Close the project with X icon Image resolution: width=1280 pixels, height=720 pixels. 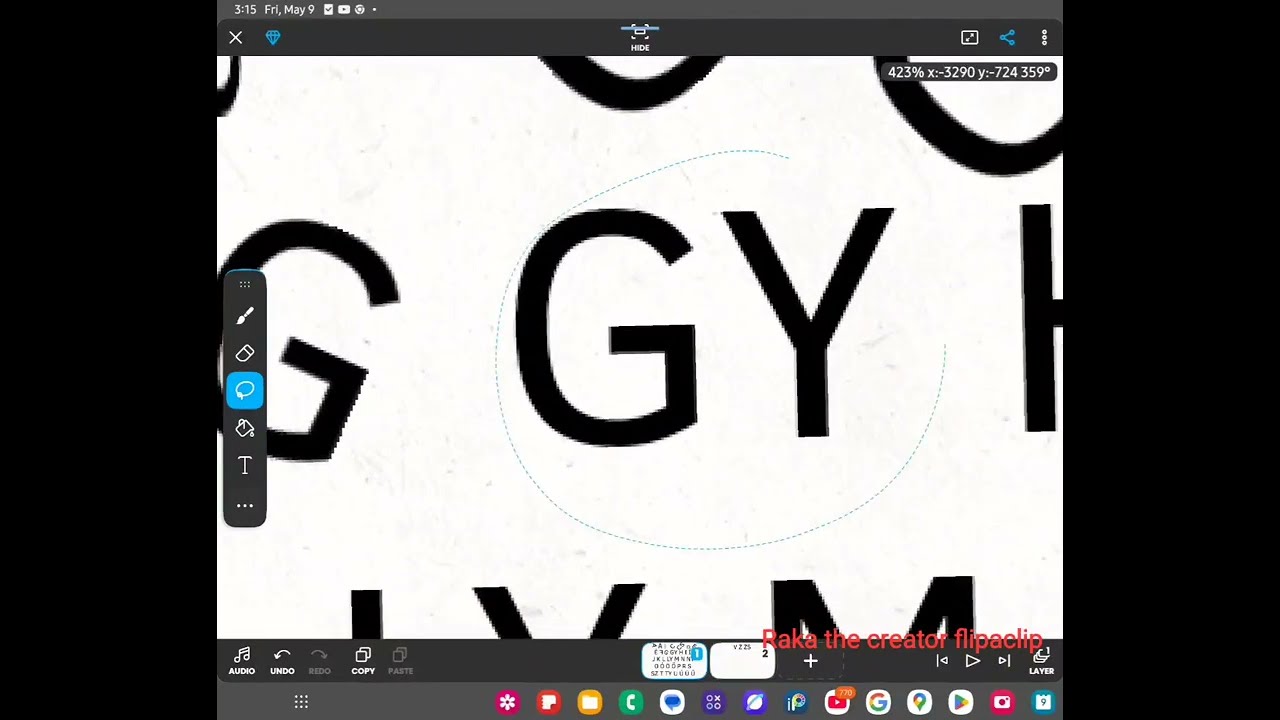tap(236, 37)
